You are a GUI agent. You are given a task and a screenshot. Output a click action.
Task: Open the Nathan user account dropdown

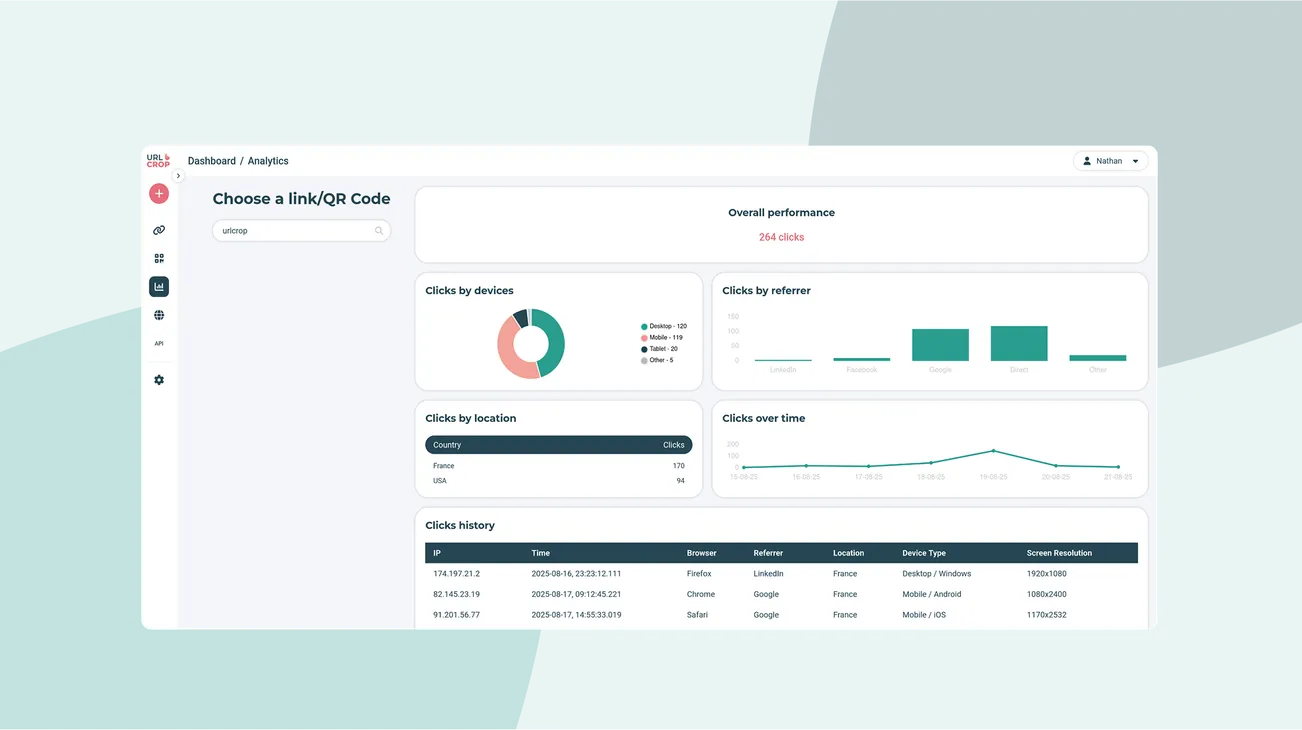pos(1110,161)
